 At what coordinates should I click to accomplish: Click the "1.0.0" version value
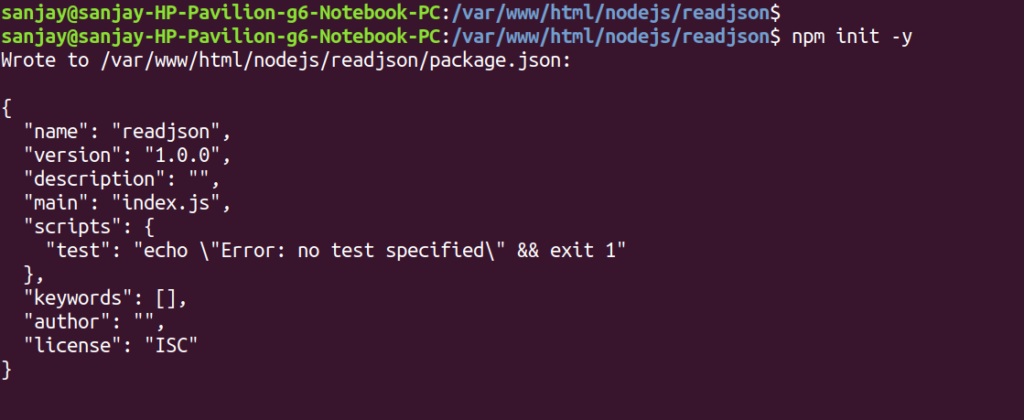click(188, 155)
